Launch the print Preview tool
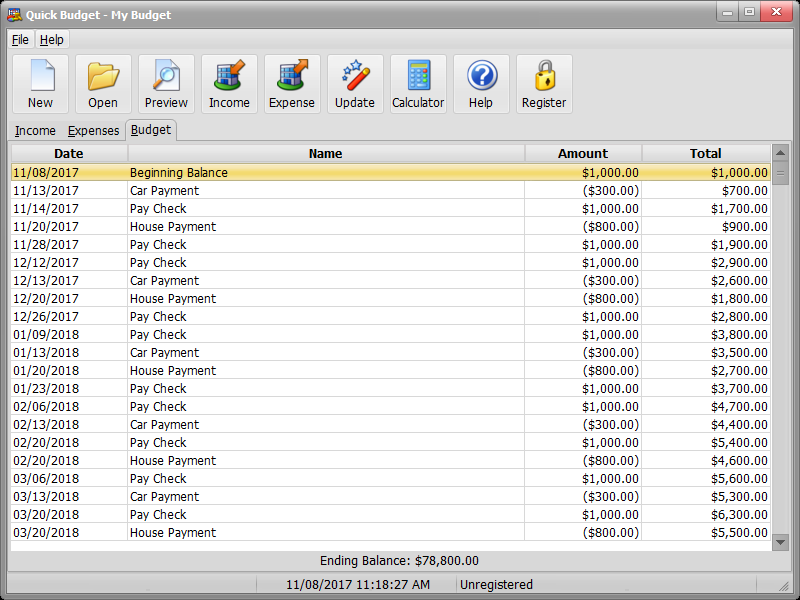The height and width of the screenshot is (600, 800). (x=166, y=84)
